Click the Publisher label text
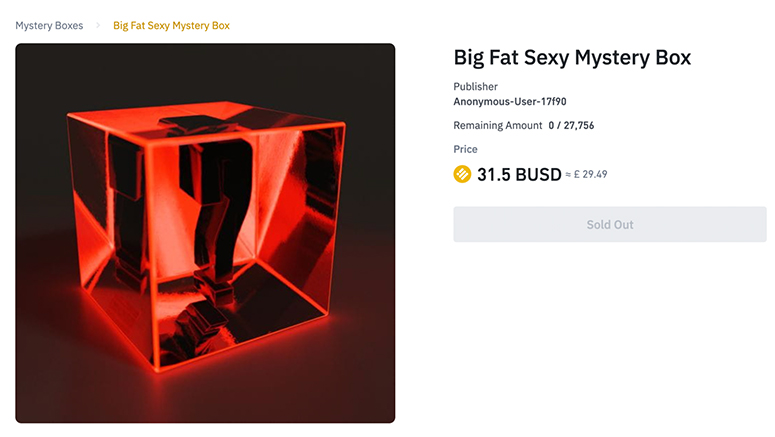Viewport: 775px width, 437px height. (x=475, y=87)
